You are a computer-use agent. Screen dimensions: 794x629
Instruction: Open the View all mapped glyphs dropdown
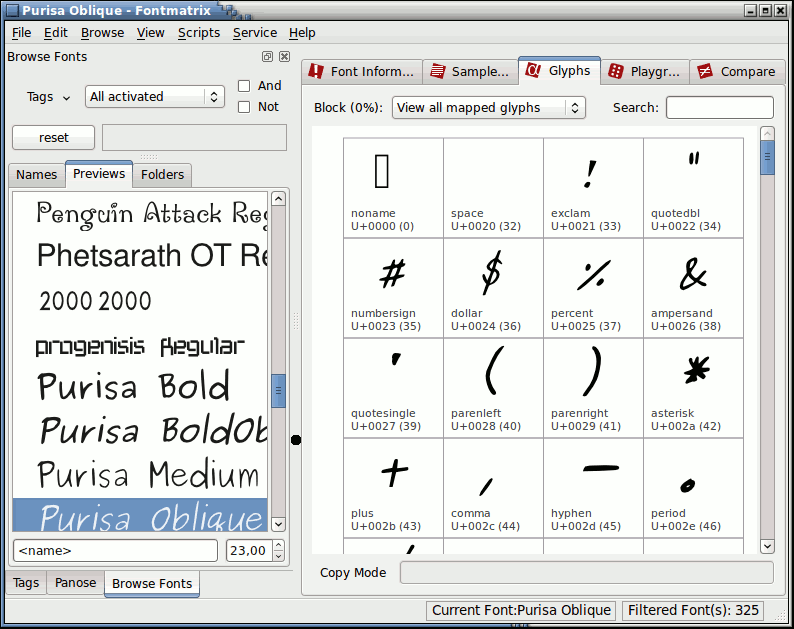[489, 107]
